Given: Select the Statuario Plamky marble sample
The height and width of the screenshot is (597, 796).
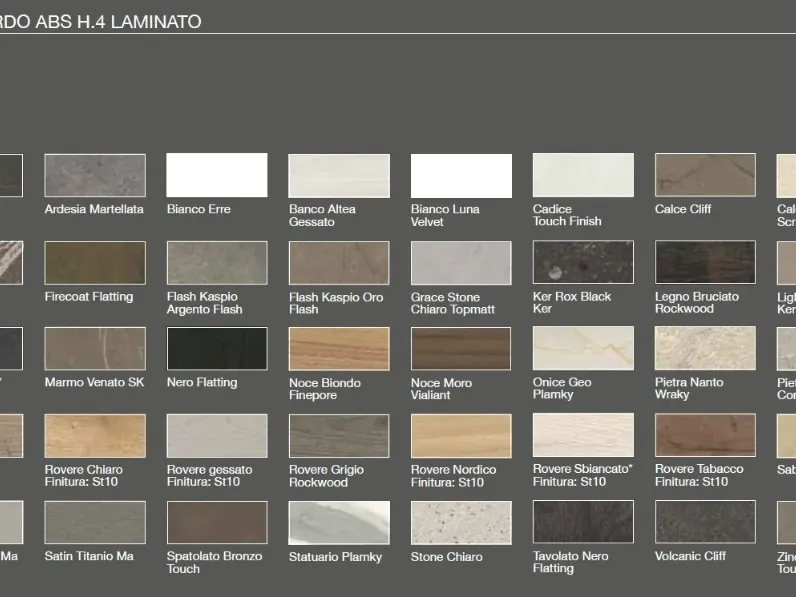Looking at the screenshot, I should (339, 523).
